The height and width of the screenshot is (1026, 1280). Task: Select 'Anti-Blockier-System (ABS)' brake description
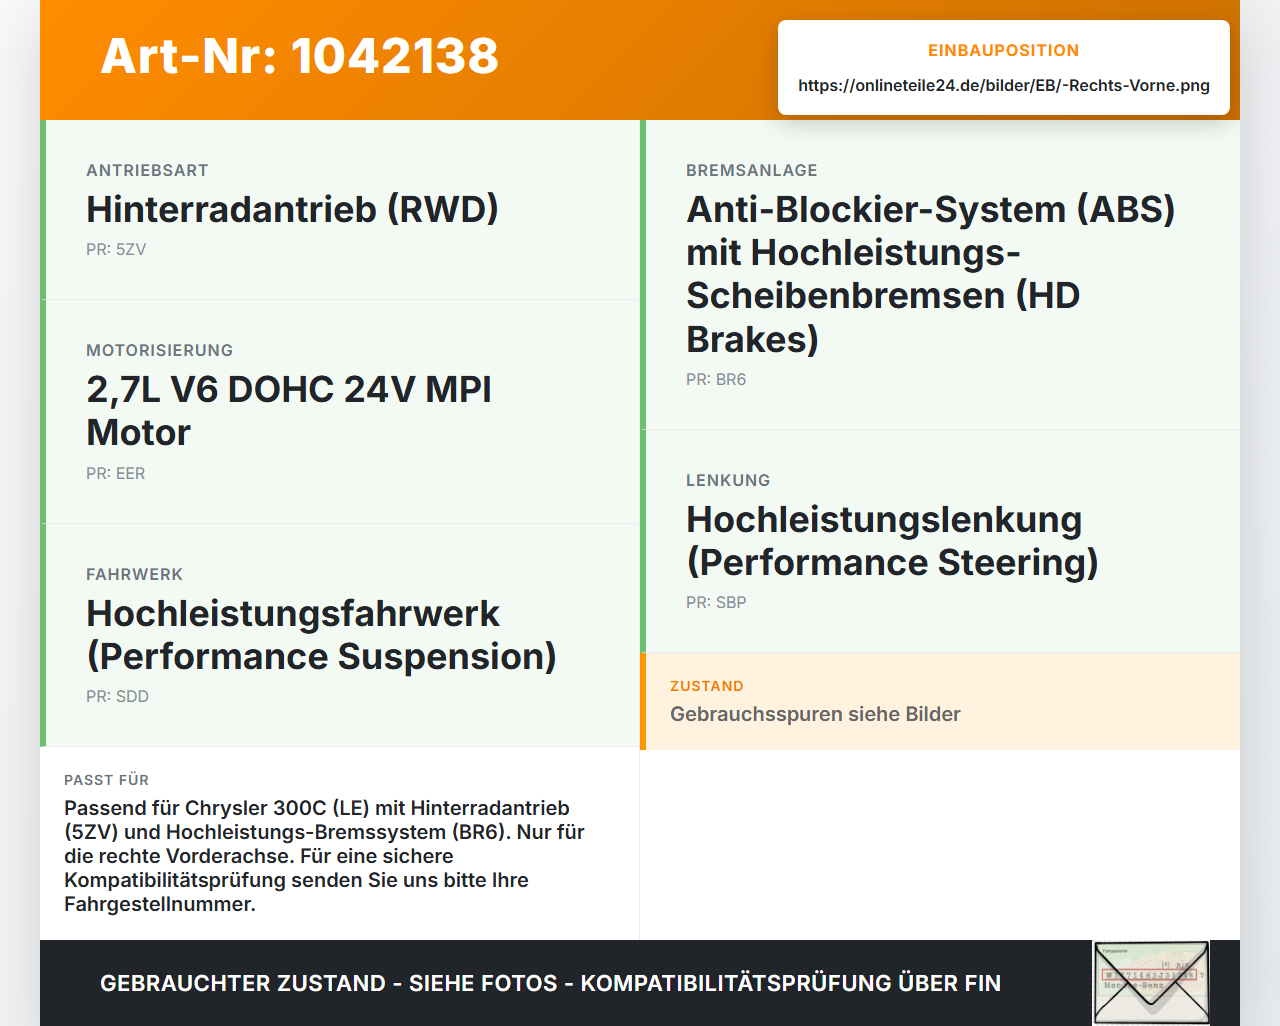coord(931,274)
